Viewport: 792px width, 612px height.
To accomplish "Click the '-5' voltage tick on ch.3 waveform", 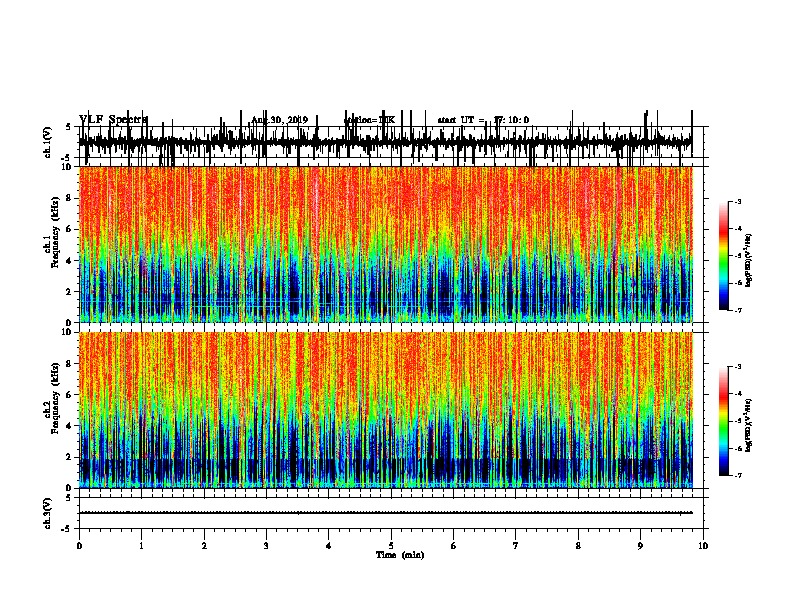I will [x=67, y=529].
